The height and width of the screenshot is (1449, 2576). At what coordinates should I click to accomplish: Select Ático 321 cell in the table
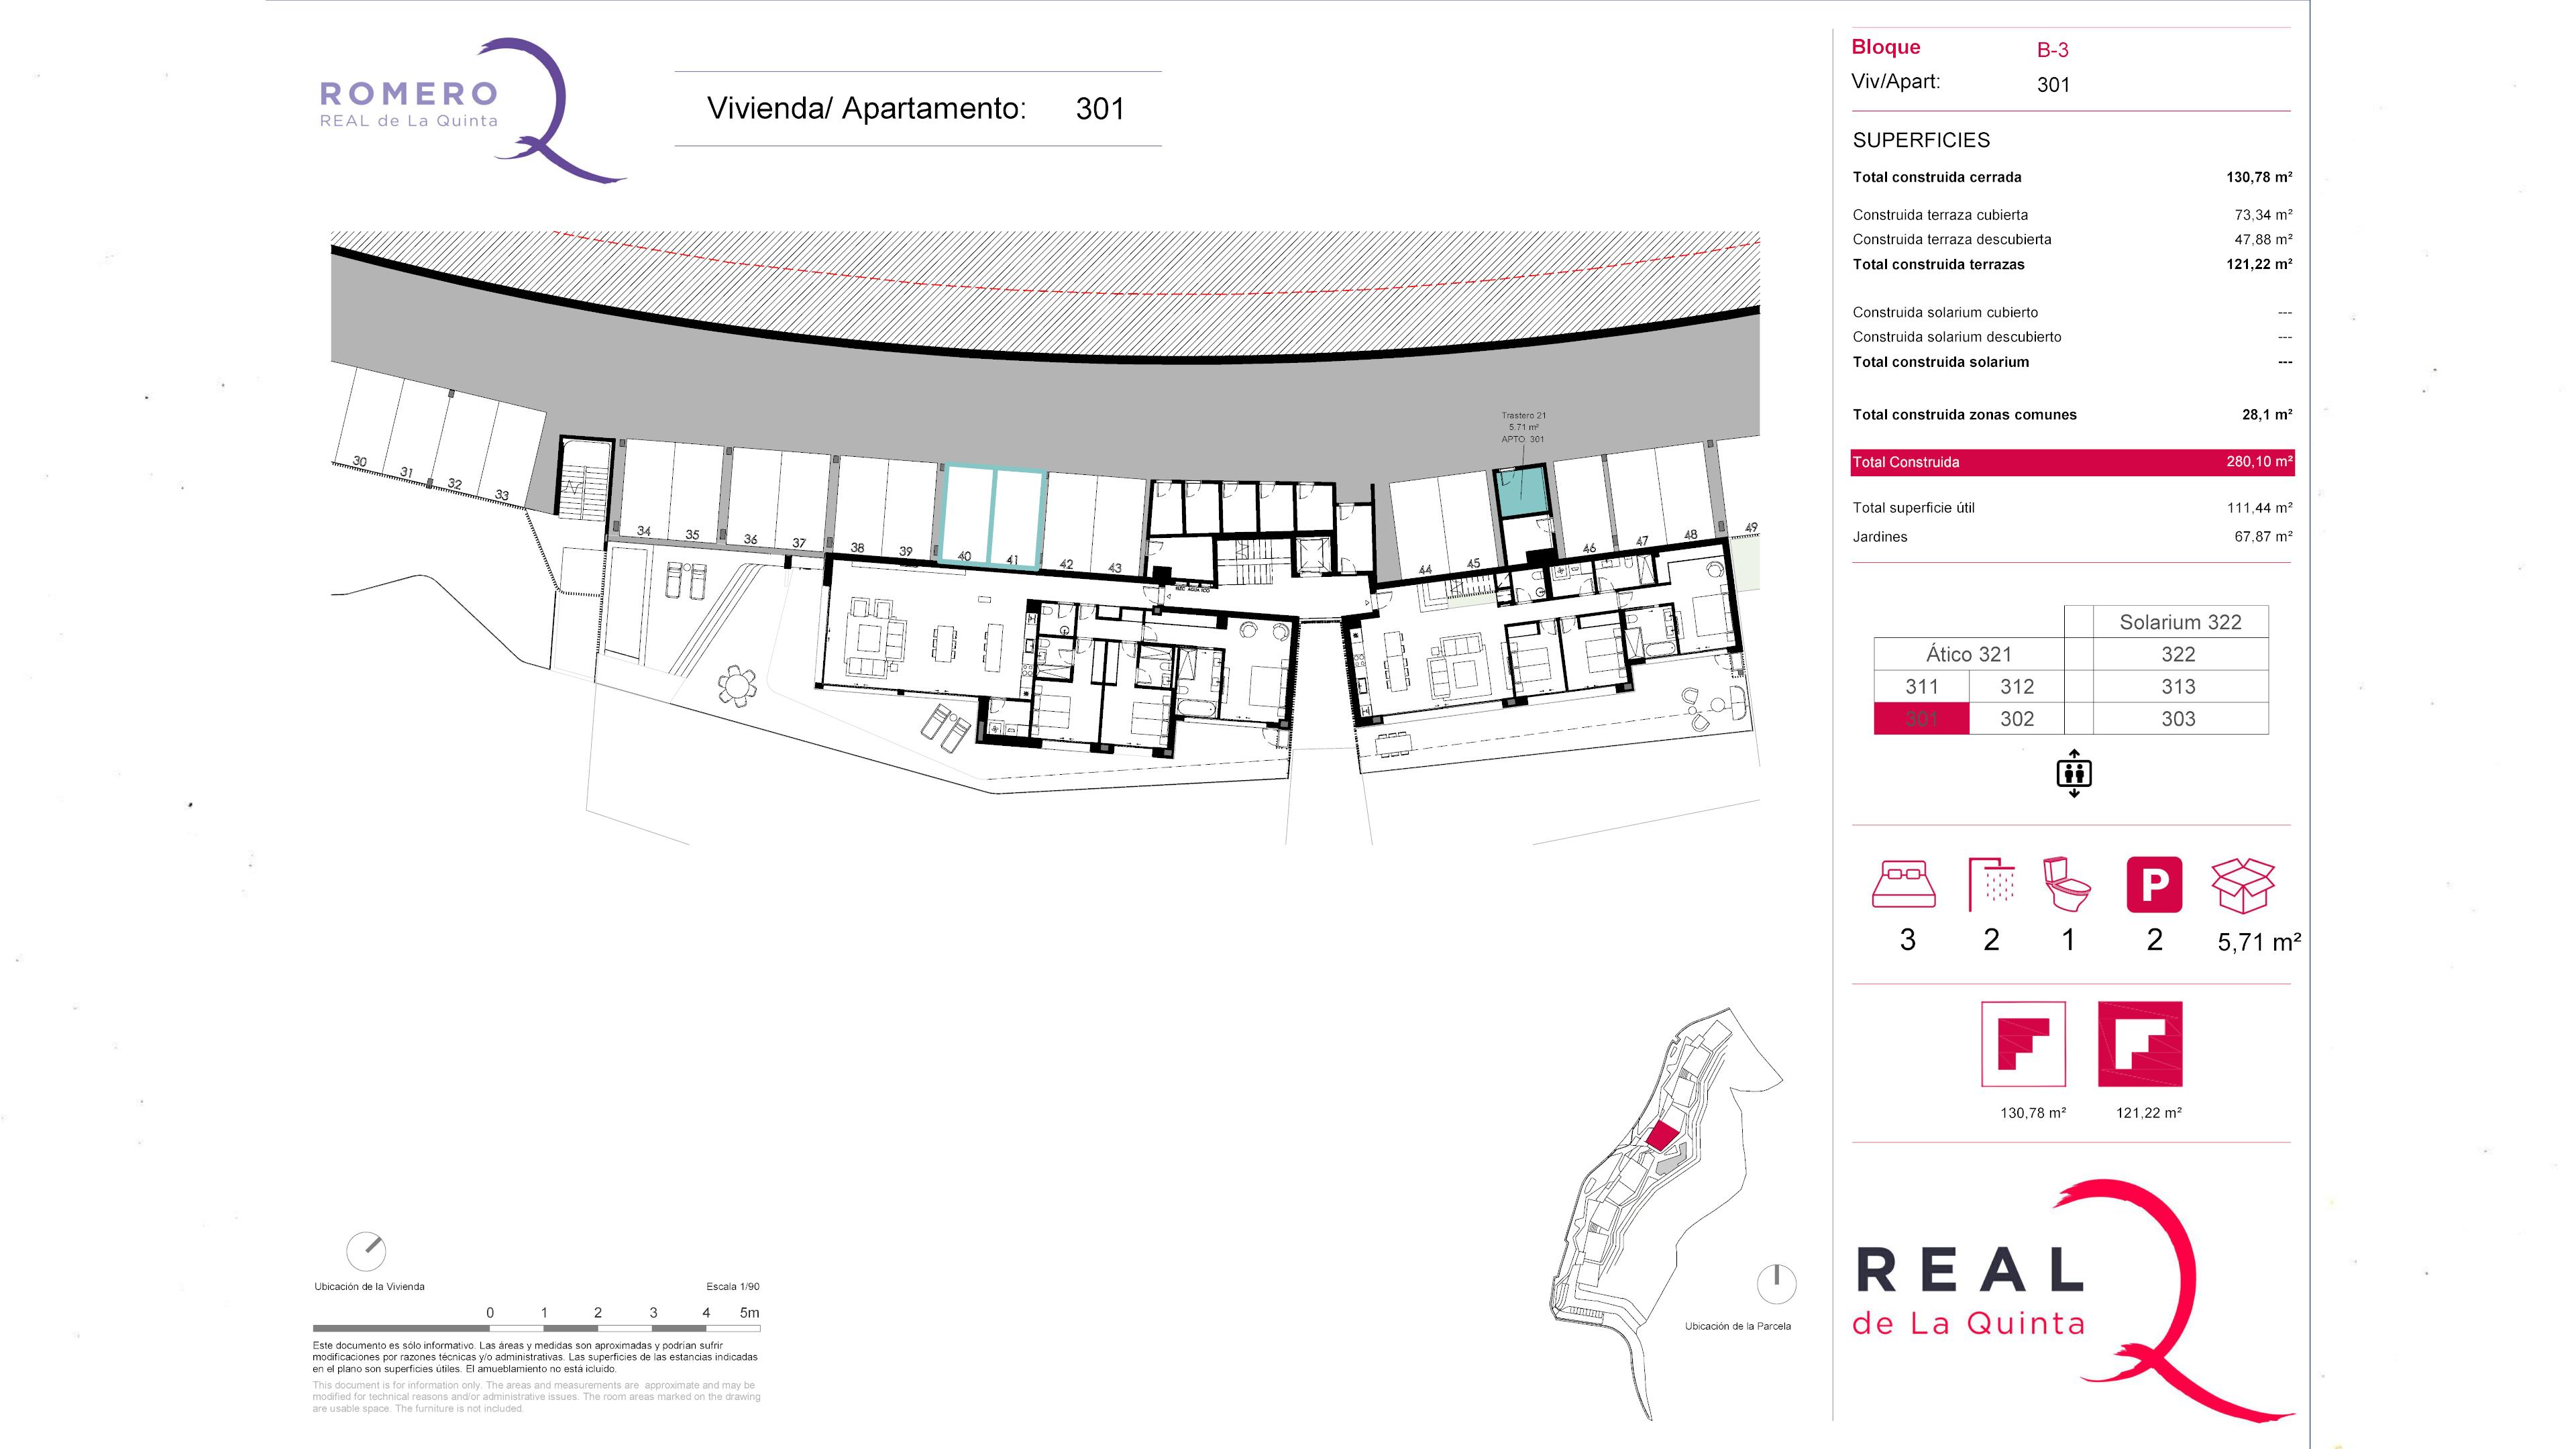[x=1968, y=654]
